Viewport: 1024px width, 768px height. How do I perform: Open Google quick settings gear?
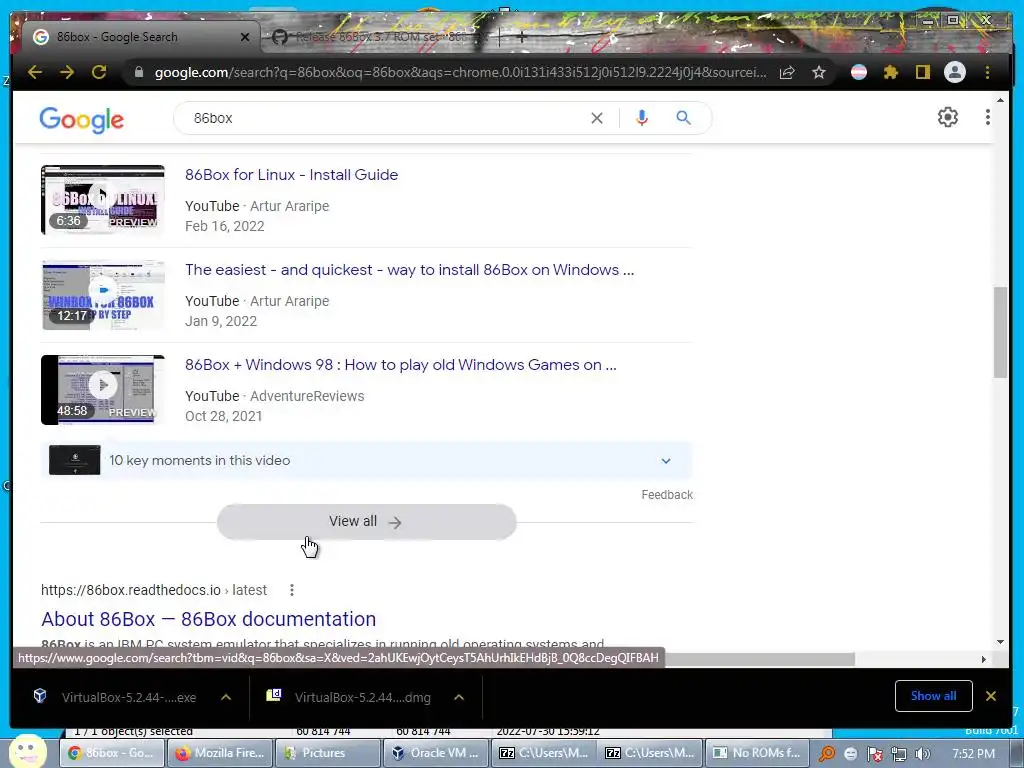tap(948, 117)
